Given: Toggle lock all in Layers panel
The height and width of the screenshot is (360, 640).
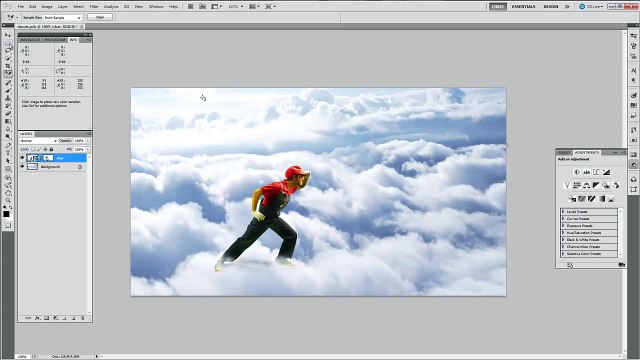Looking at the screenshot, I should coord(51,149).
